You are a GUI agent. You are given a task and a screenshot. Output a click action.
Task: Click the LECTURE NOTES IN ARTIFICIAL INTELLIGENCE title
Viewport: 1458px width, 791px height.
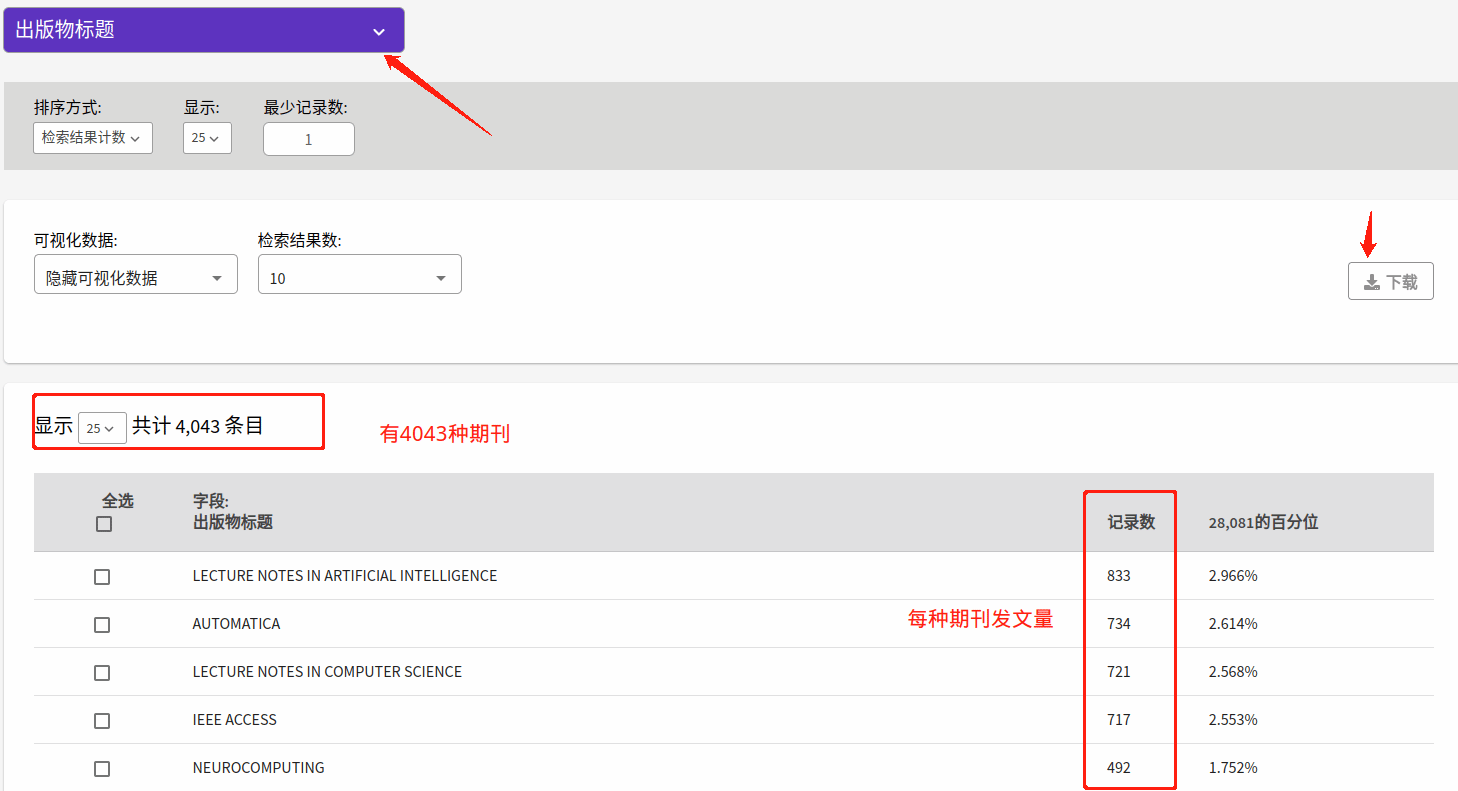[x=345, y=576]
